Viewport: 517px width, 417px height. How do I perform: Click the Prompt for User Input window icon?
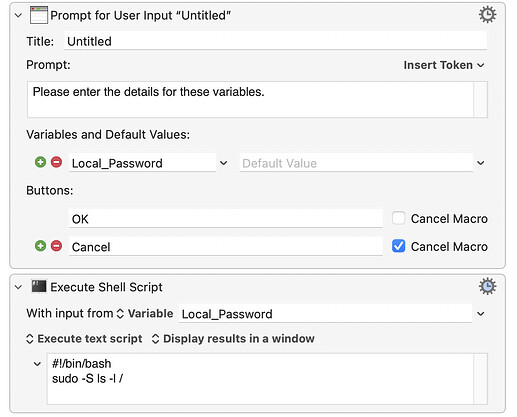pyautogui.click(x=39, y=15)
